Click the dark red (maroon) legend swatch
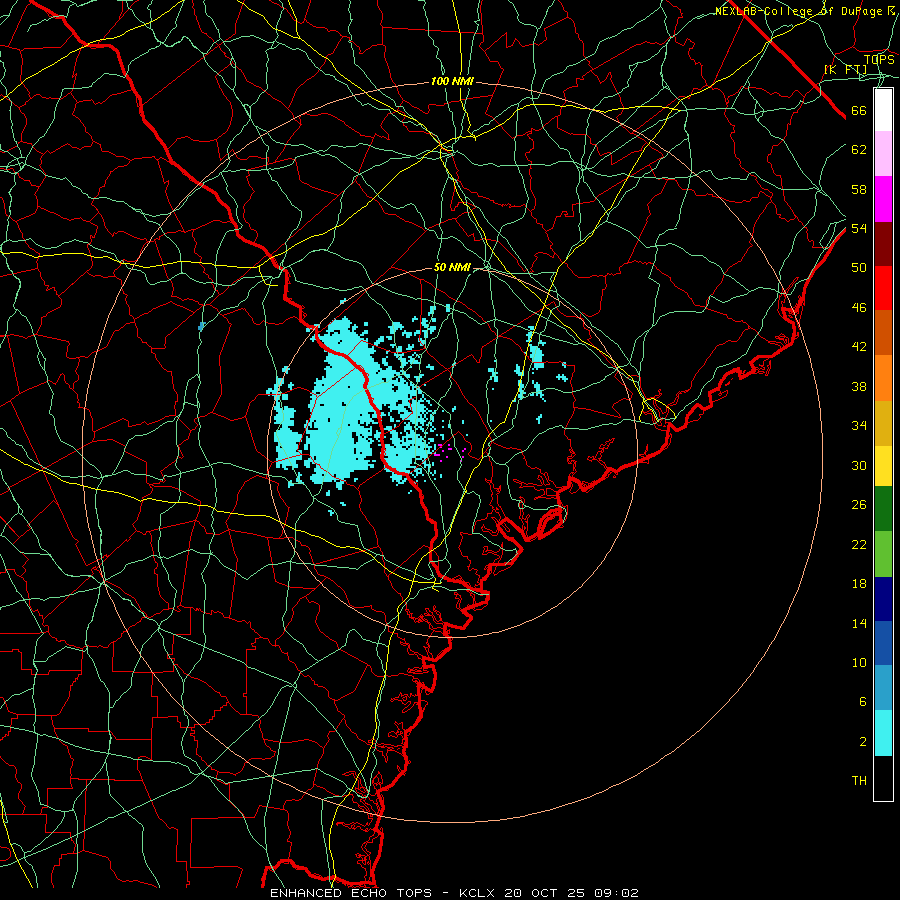 (883, 244)
